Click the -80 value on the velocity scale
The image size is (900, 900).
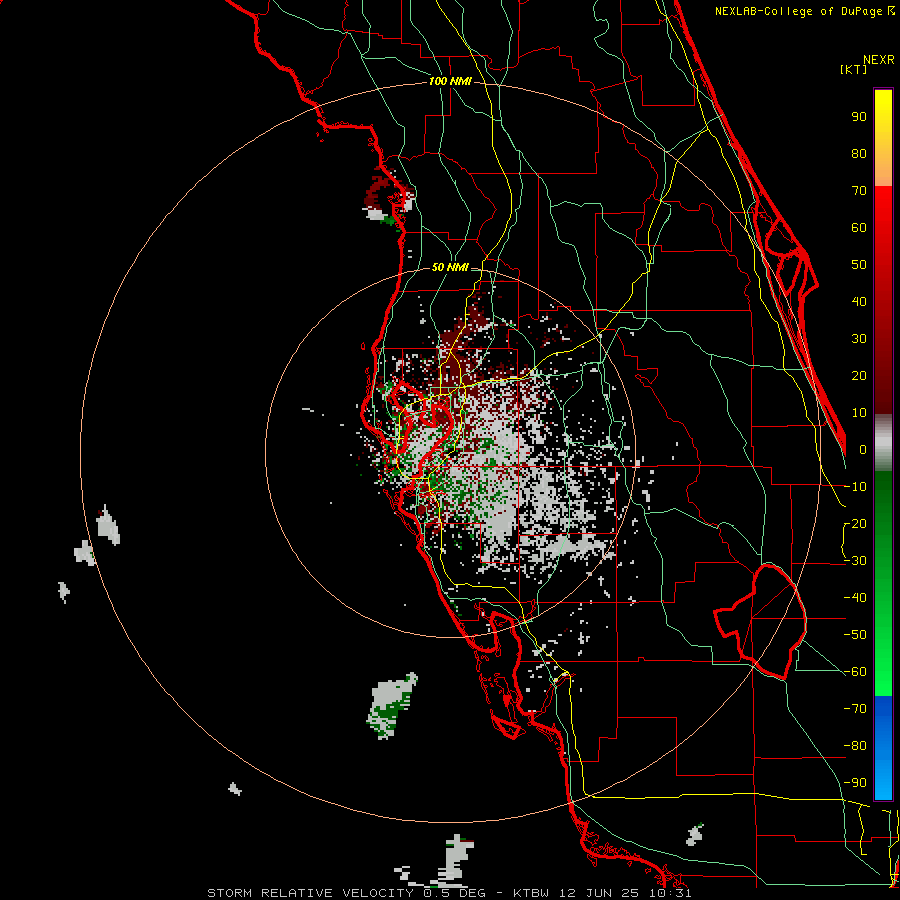(855, 746)
